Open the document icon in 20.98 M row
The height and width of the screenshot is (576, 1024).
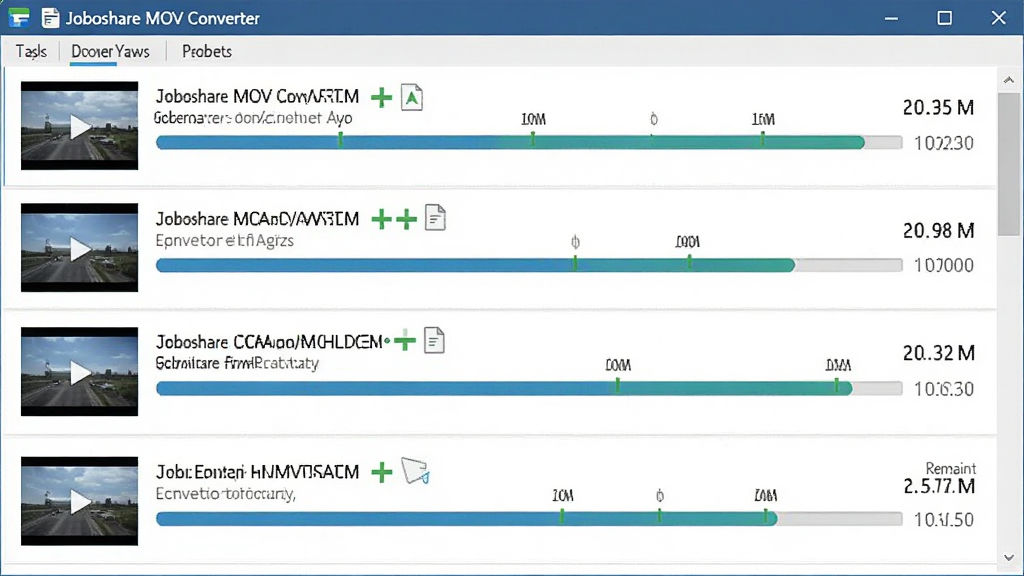(435, 217)
